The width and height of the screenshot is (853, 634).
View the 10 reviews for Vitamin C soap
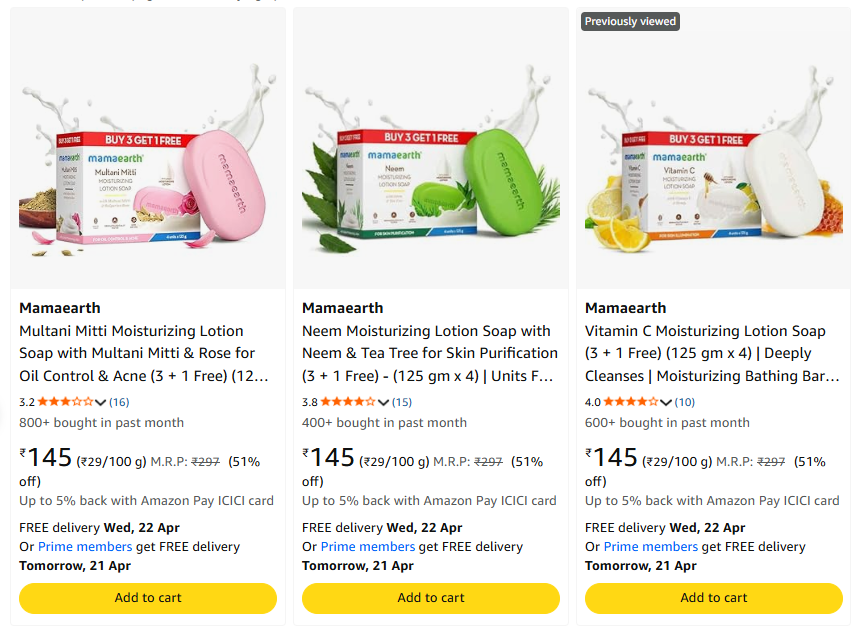coord(685,402)
